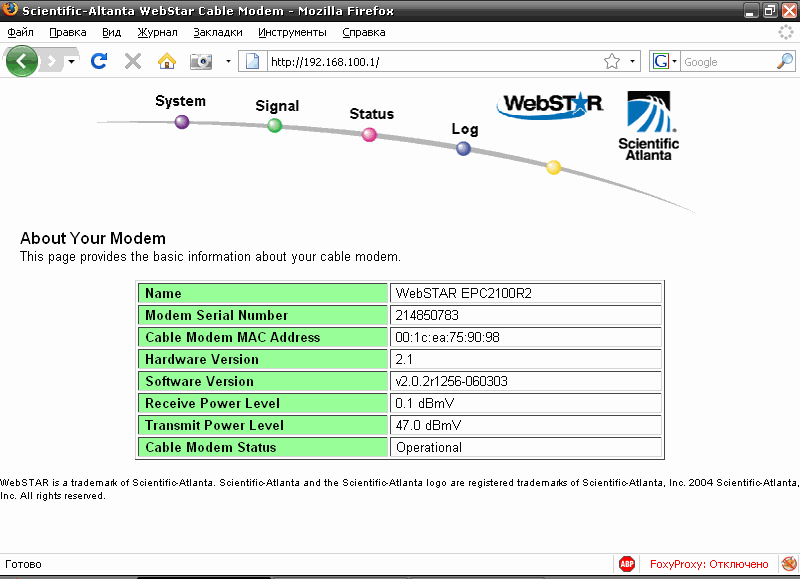This screenshot has height=579, width=800.
Task: Click the MAC address 00:1c:ea:75:90:98
Action: (x=447, y=337)
